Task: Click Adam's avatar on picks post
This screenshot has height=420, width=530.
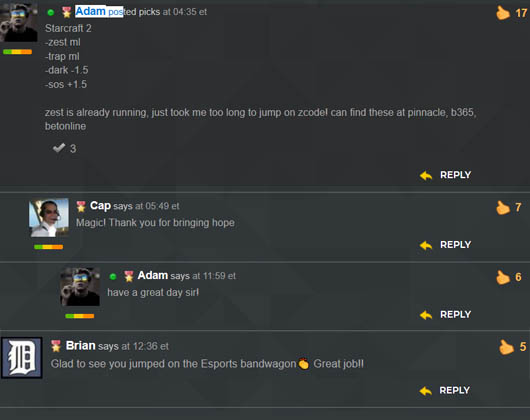Action: [19, 22]
